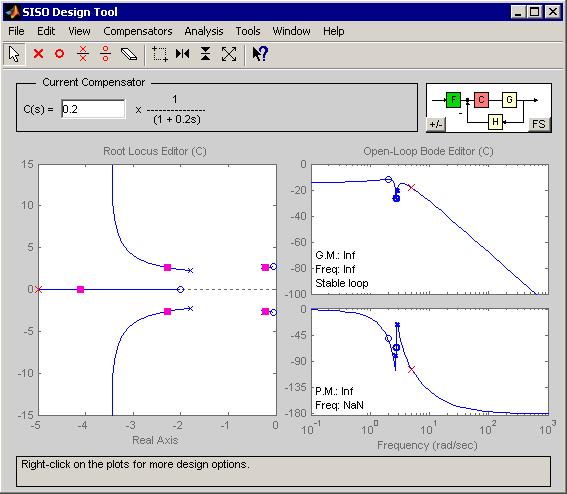Click the Real Axis label
The image size is (567, 494).
click(x=155, y=440)
